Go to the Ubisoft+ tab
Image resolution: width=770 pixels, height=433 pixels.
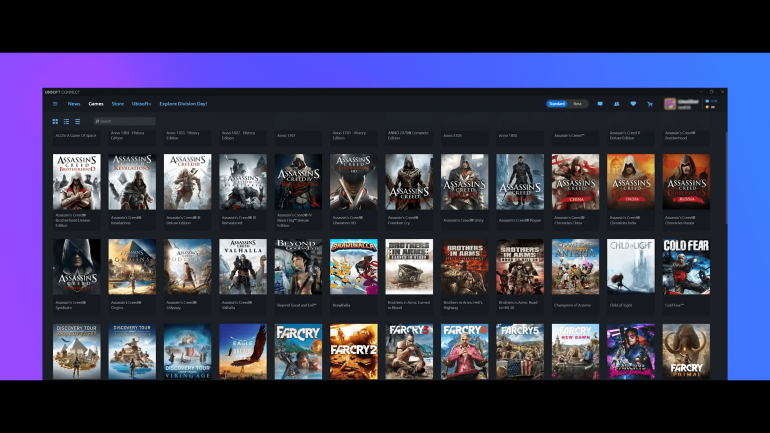[x=141, y=104]
